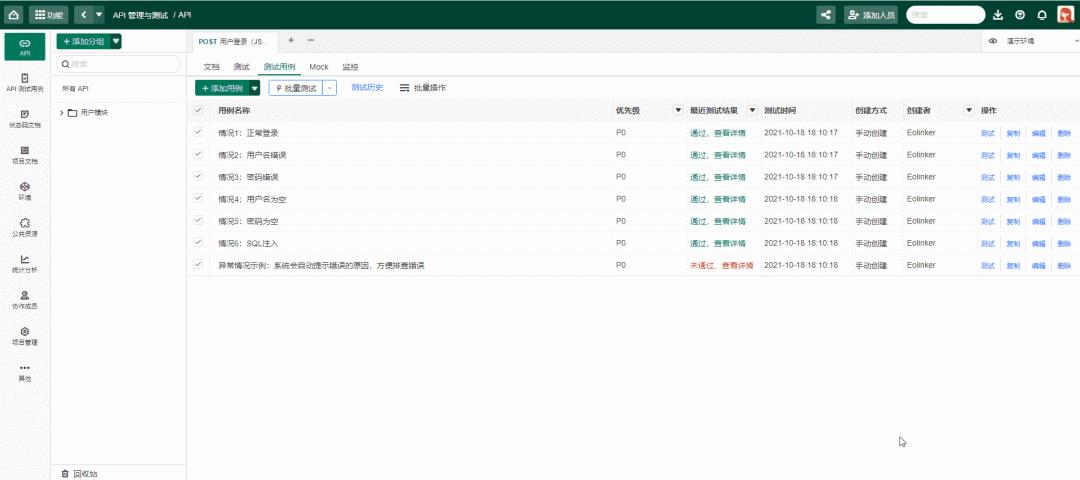Open the 最近测试结果 column filter
Viewport: 1080px width, 480px height.
[x=752, y=110]
